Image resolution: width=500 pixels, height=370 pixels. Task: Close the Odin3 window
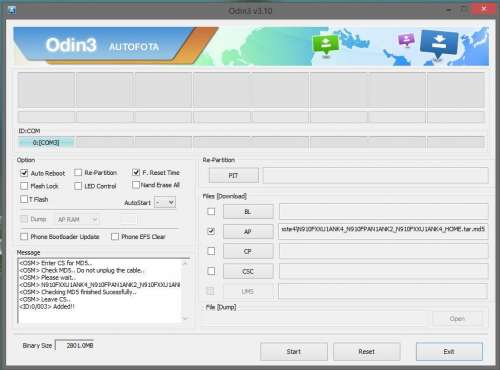(484, 9)
